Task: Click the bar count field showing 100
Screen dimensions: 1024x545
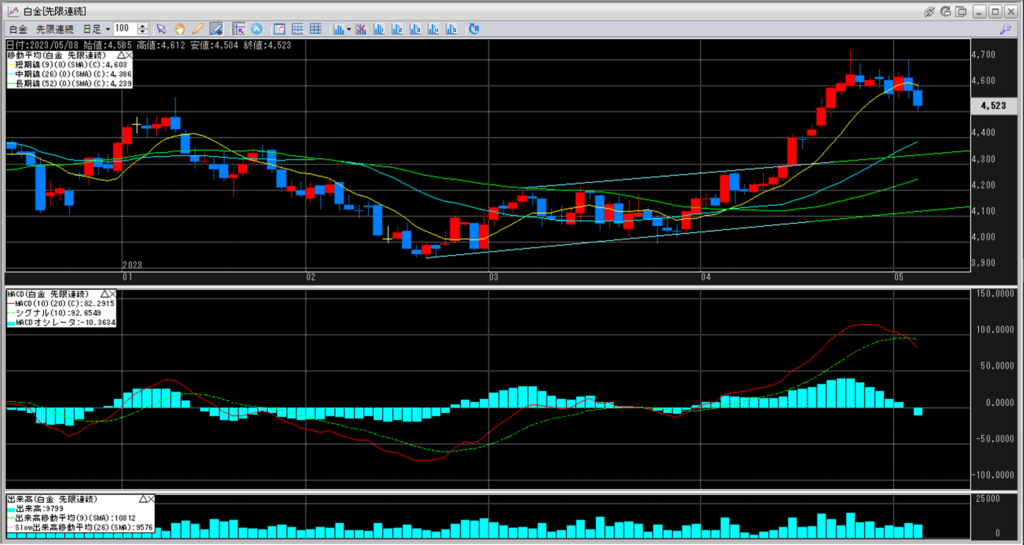Action: click(x=124, y=29)
